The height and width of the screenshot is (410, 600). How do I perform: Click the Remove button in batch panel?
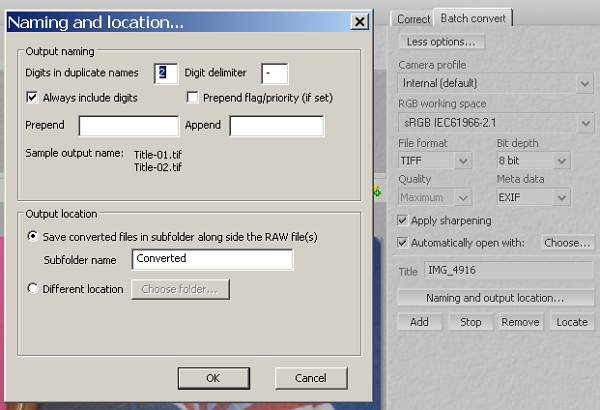(x=520, y=322)
